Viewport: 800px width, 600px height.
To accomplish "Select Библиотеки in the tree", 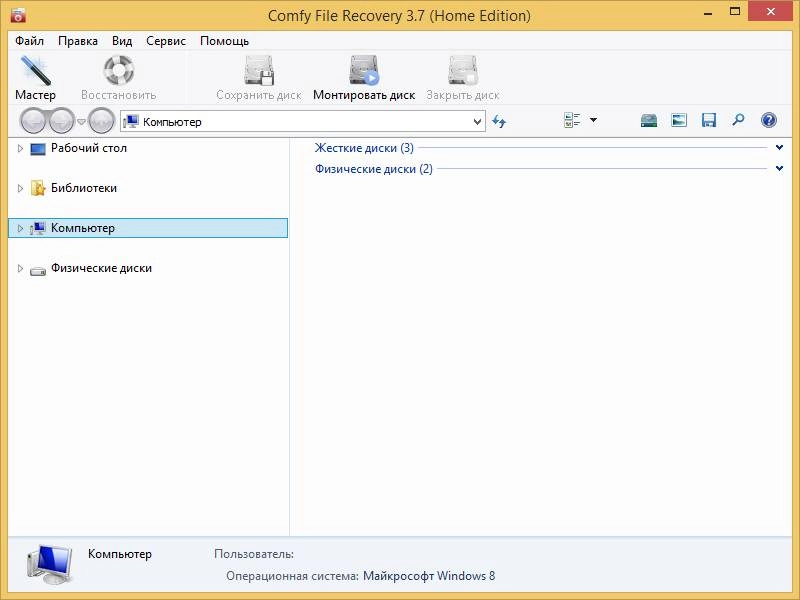I will click(x=84, y=188).
